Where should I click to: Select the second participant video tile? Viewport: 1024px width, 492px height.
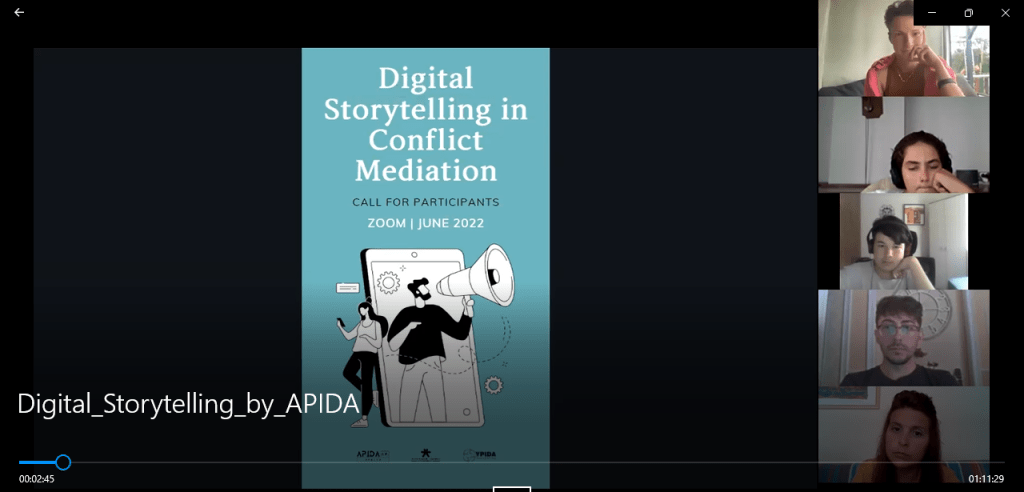coord(903,144)
